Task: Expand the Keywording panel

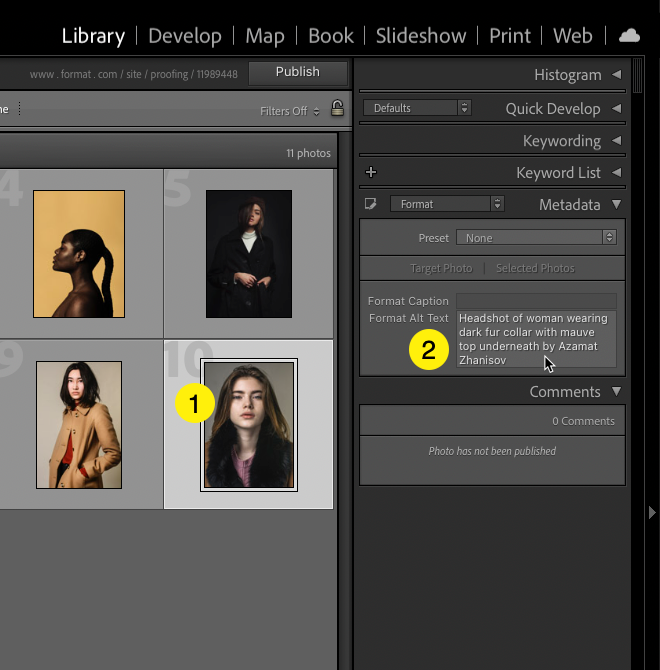Action: pyautogui.click(x=616, y=141)
